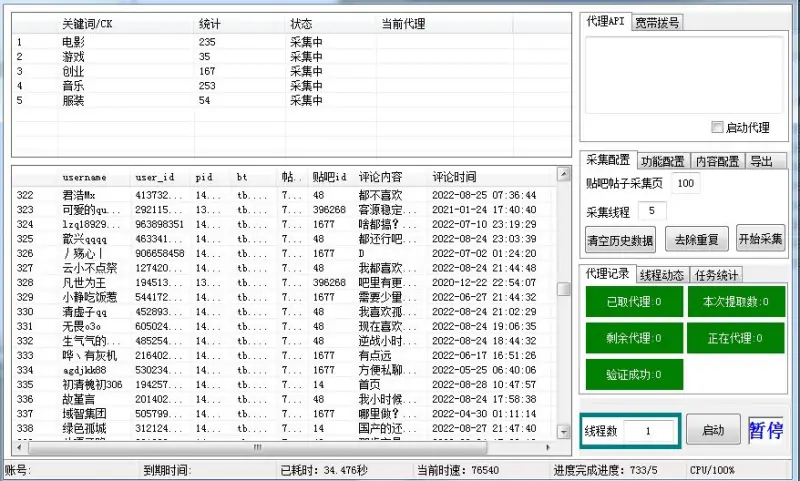Switch to the 内容配置 tab
Viewport: 800px width, 481px height.
pos(718,161)
